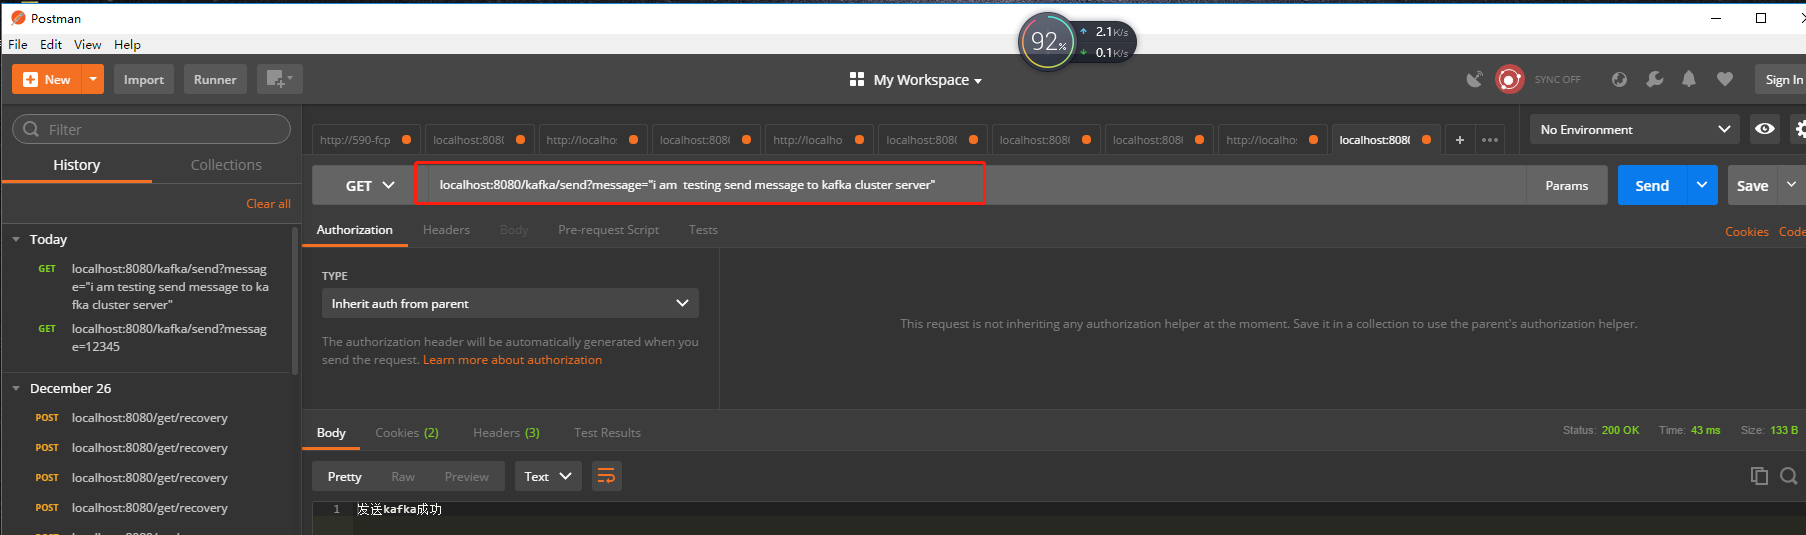Select the Authorization tab
The image size is (1806, 535).
355,230
